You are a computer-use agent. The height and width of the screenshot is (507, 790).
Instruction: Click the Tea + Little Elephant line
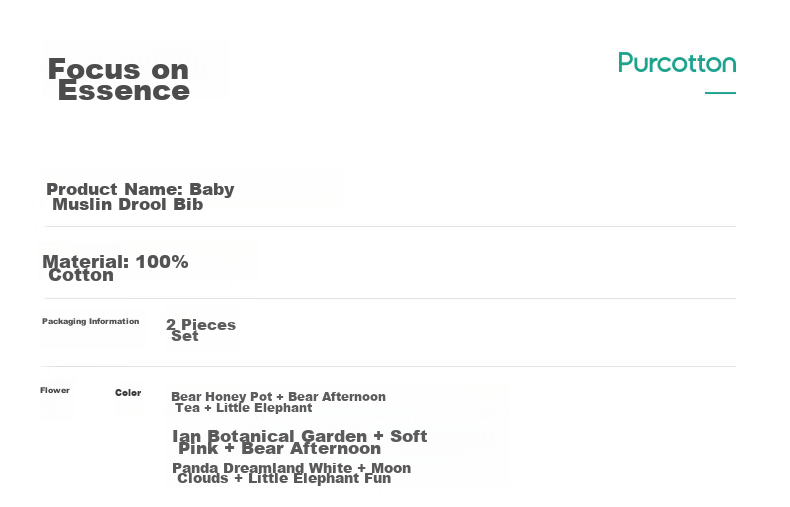pyautogui.click(x=244, y=408)
